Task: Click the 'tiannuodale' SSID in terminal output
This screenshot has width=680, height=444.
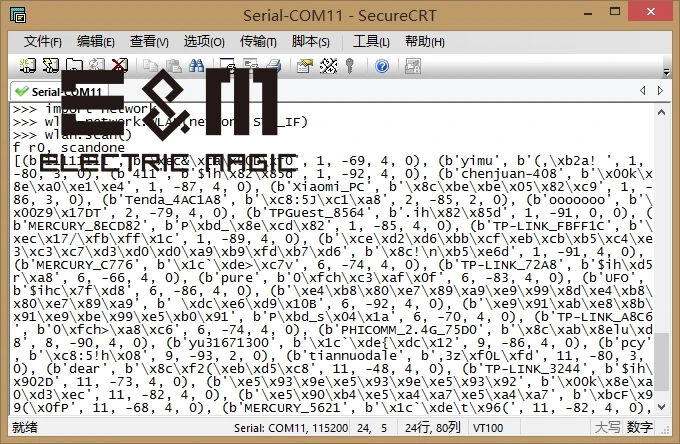Action: point(353,356)
